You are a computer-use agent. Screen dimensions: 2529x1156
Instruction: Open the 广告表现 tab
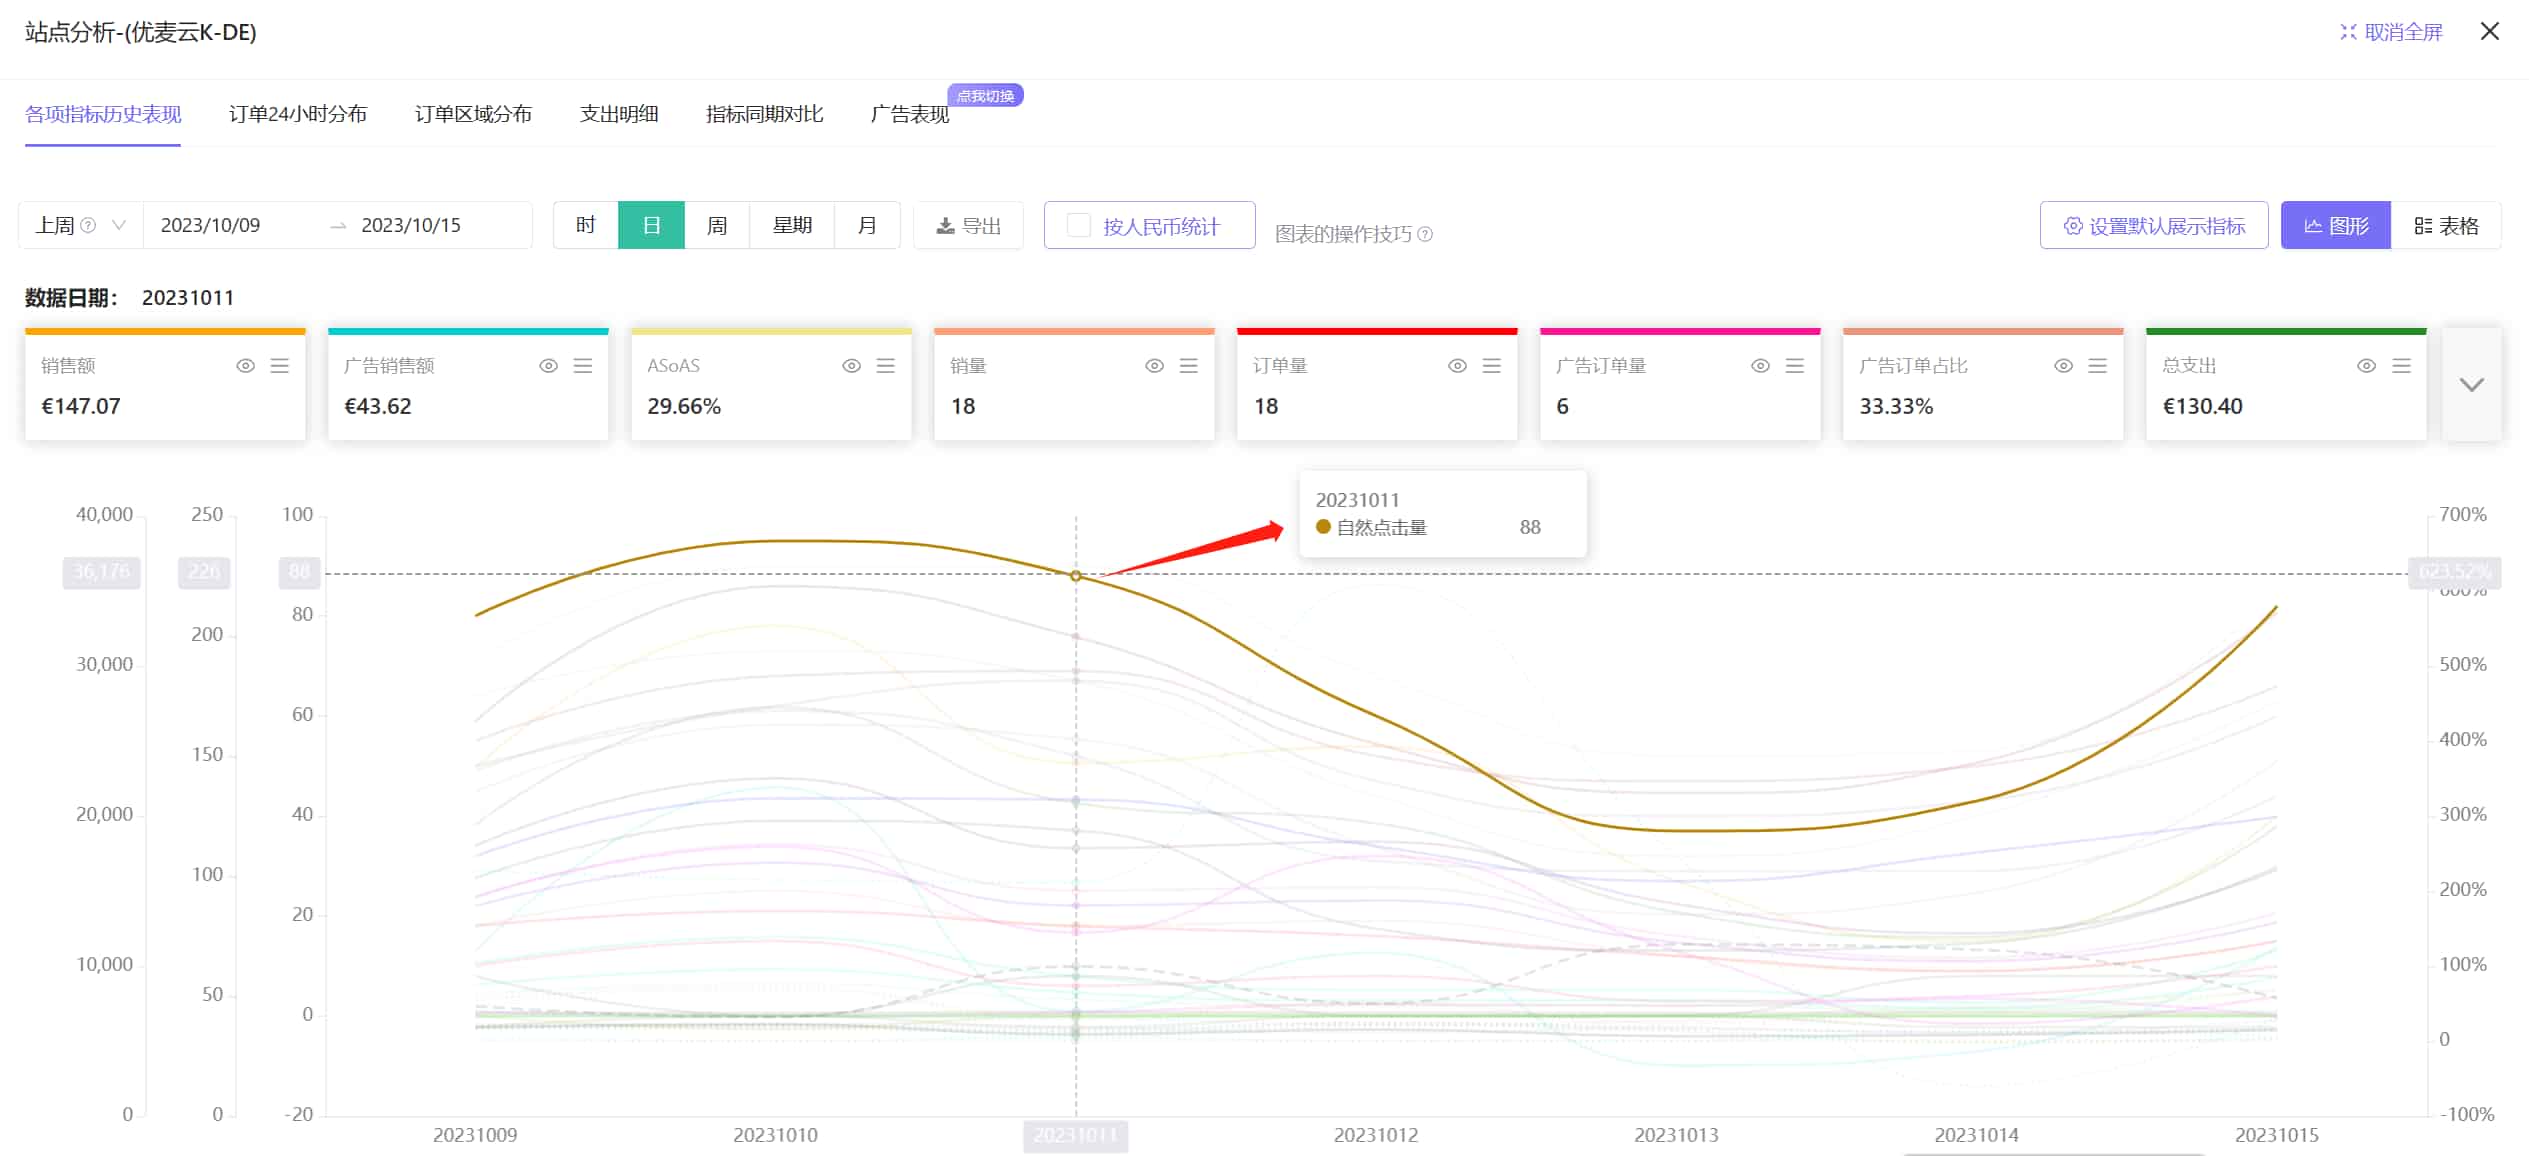tap(910, 114)
